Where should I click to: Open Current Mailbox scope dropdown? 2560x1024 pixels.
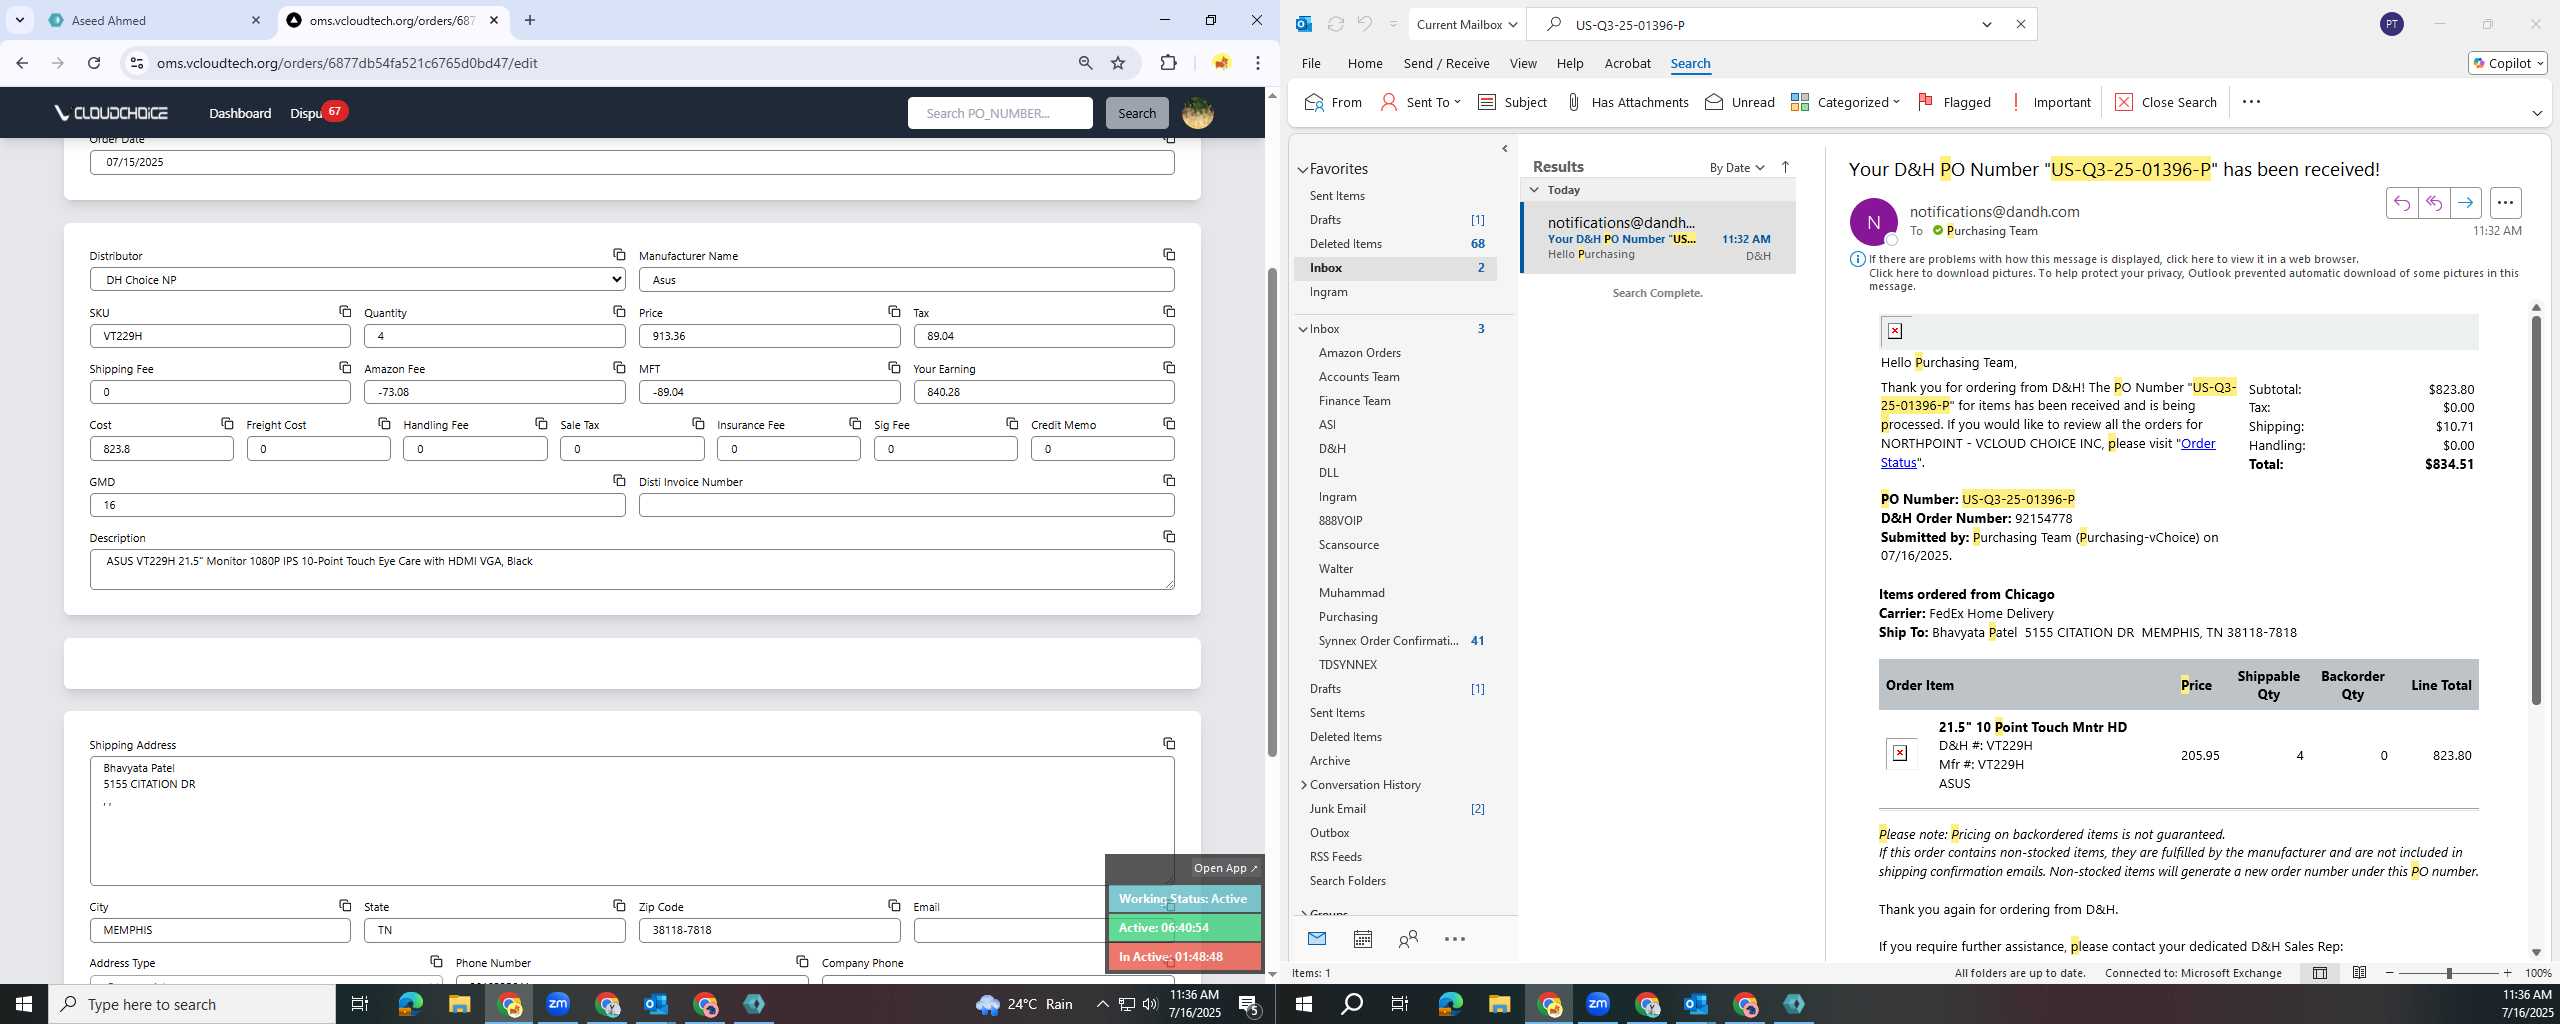1466,25
